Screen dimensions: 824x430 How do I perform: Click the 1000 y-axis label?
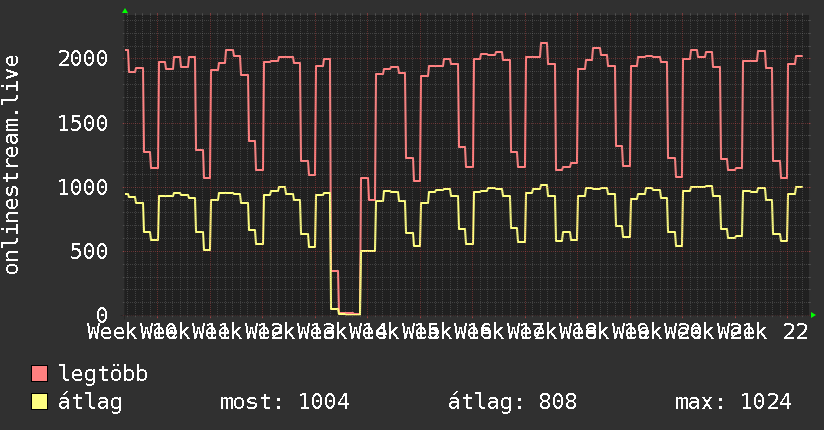pyautogui.click(x=83, y=188)
